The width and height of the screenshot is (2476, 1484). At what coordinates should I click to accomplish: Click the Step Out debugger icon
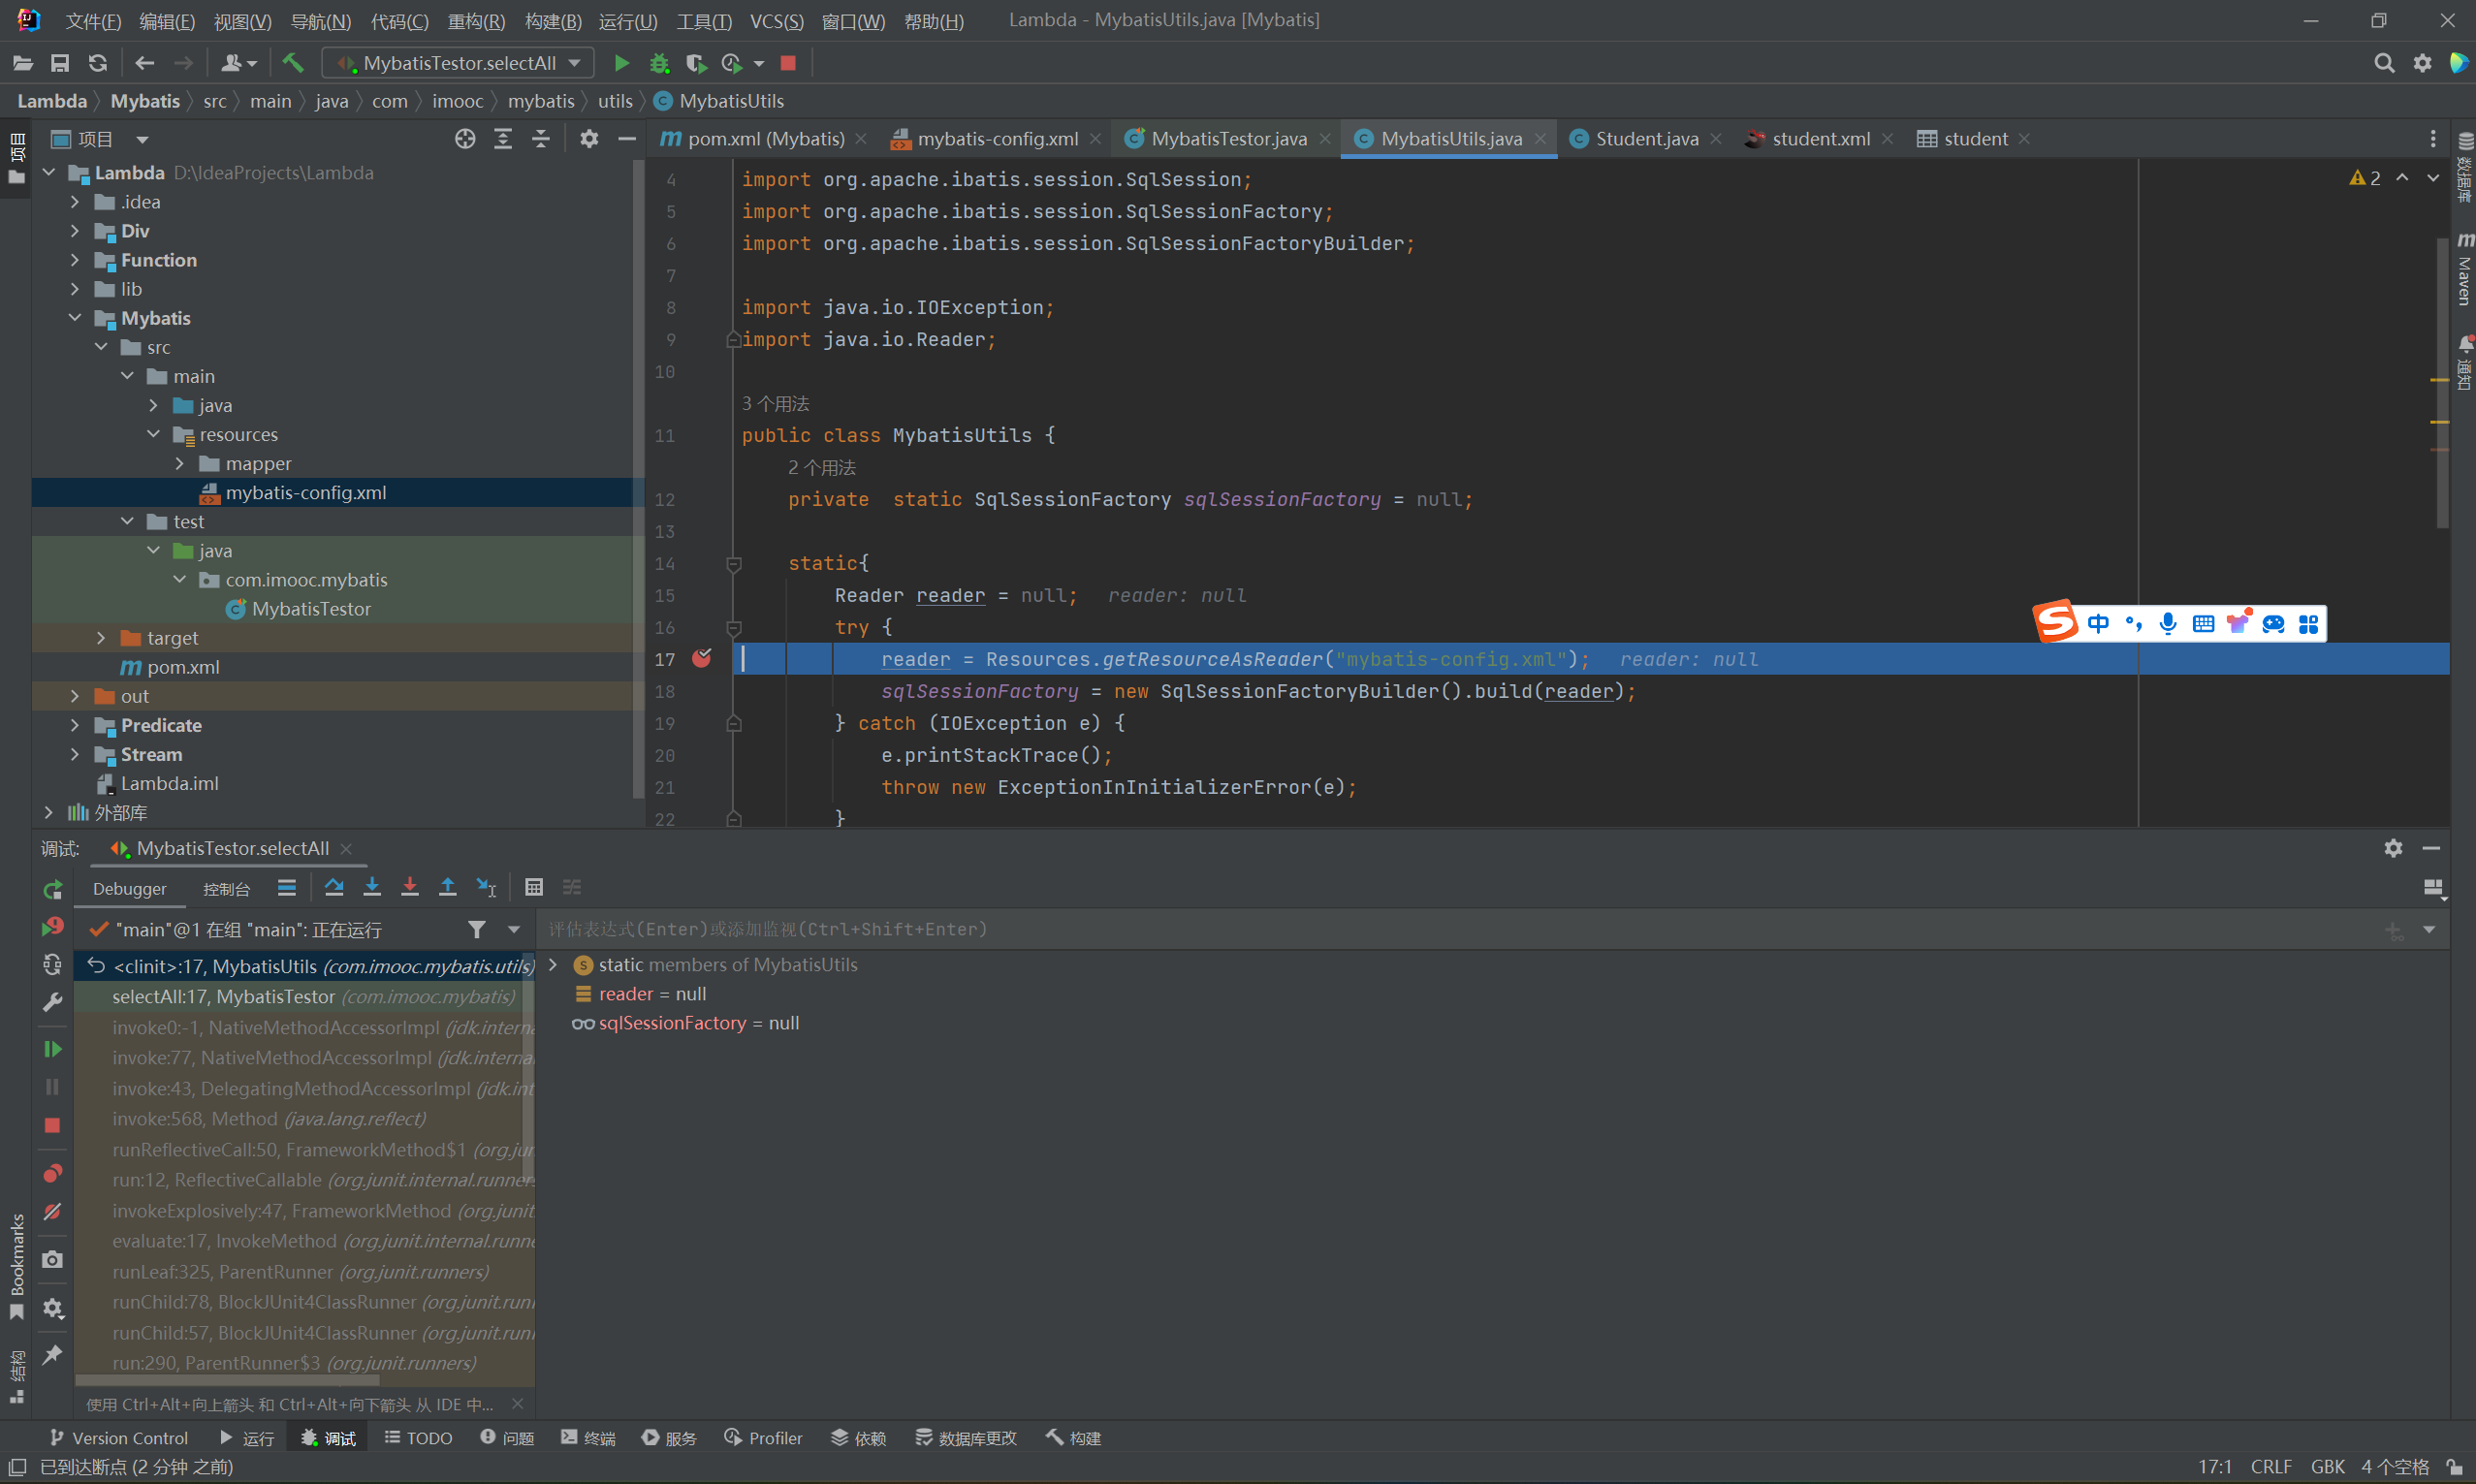click(x=448, y=888)
